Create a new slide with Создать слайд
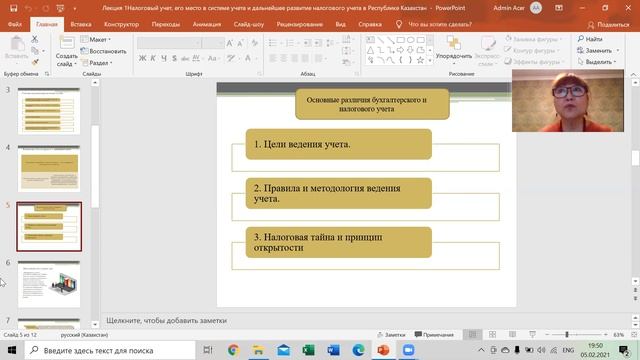 tap(67, 51)
